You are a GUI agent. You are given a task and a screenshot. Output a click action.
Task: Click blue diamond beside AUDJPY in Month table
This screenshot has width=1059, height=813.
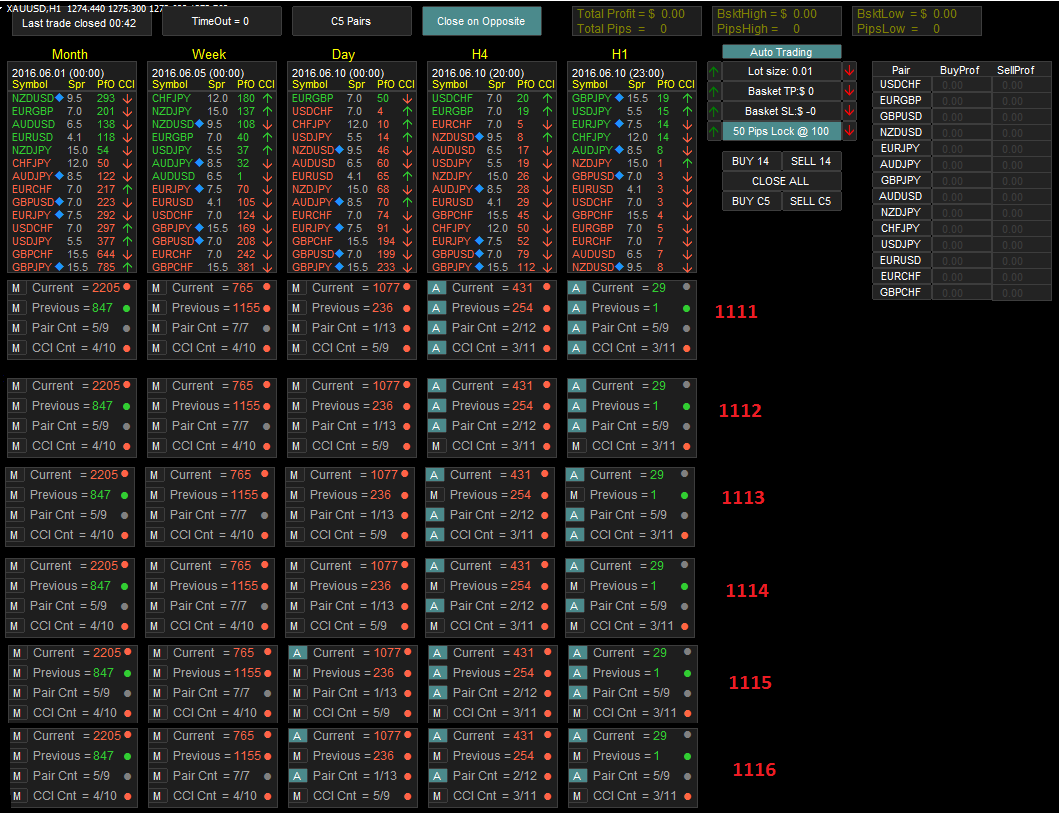click(59, 176)
